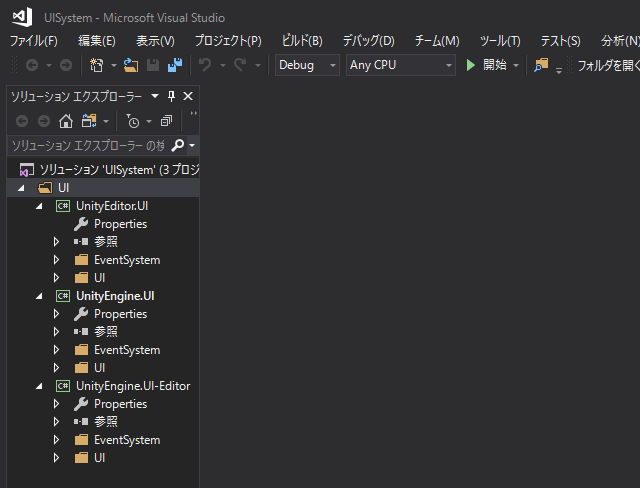The image size is (640, 488).
Task: Select the UnityEngine.UI-Editor project
Action: [133, 386]
